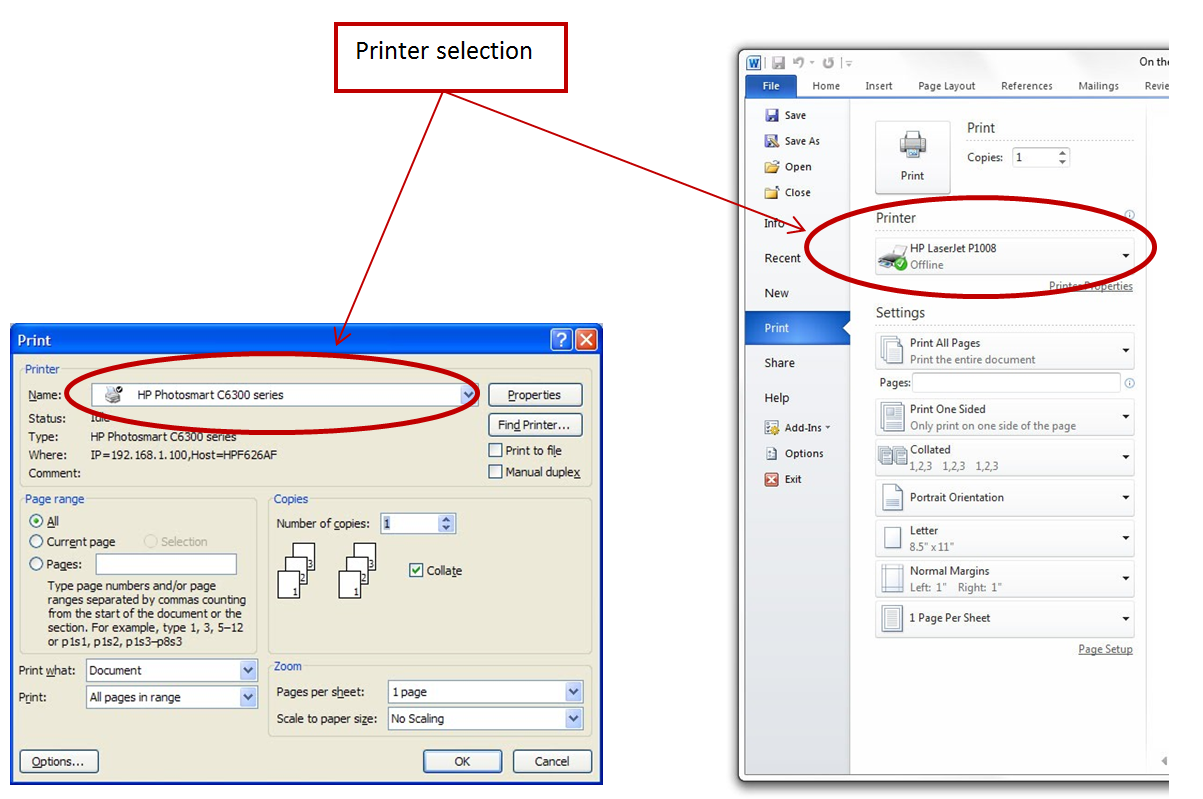Image resolution: width=1203 pixels, height=799 pixels.
Task: Enable the Print to file checkbox
Action: pyautogui.click(x=495, y=451)
